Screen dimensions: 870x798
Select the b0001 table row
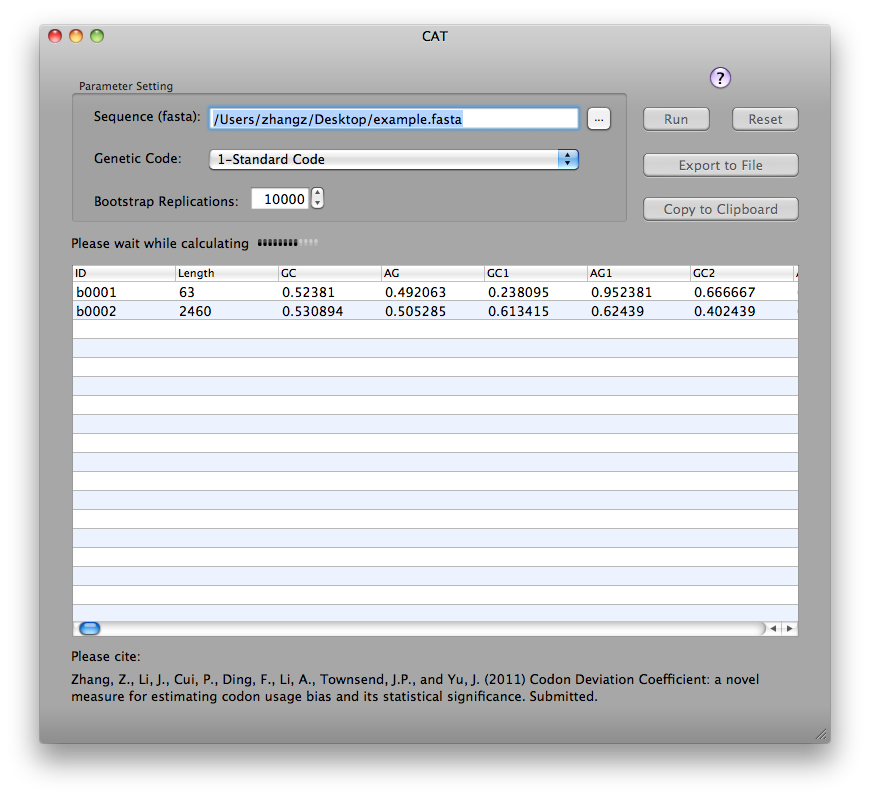pos(435,292)
